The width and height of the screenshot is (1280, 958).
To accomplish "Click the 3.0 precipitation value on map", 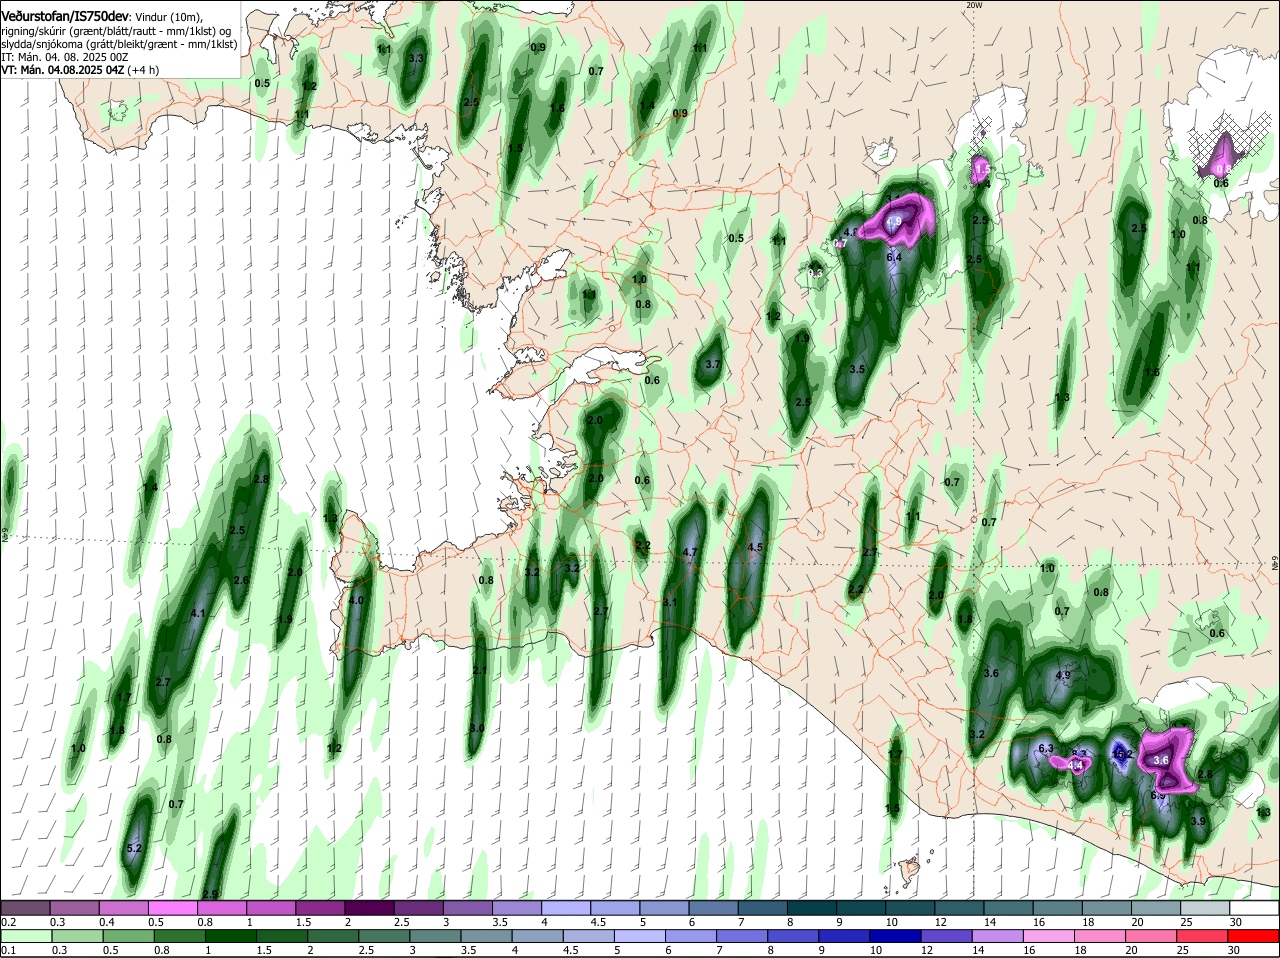I will 476,728.
